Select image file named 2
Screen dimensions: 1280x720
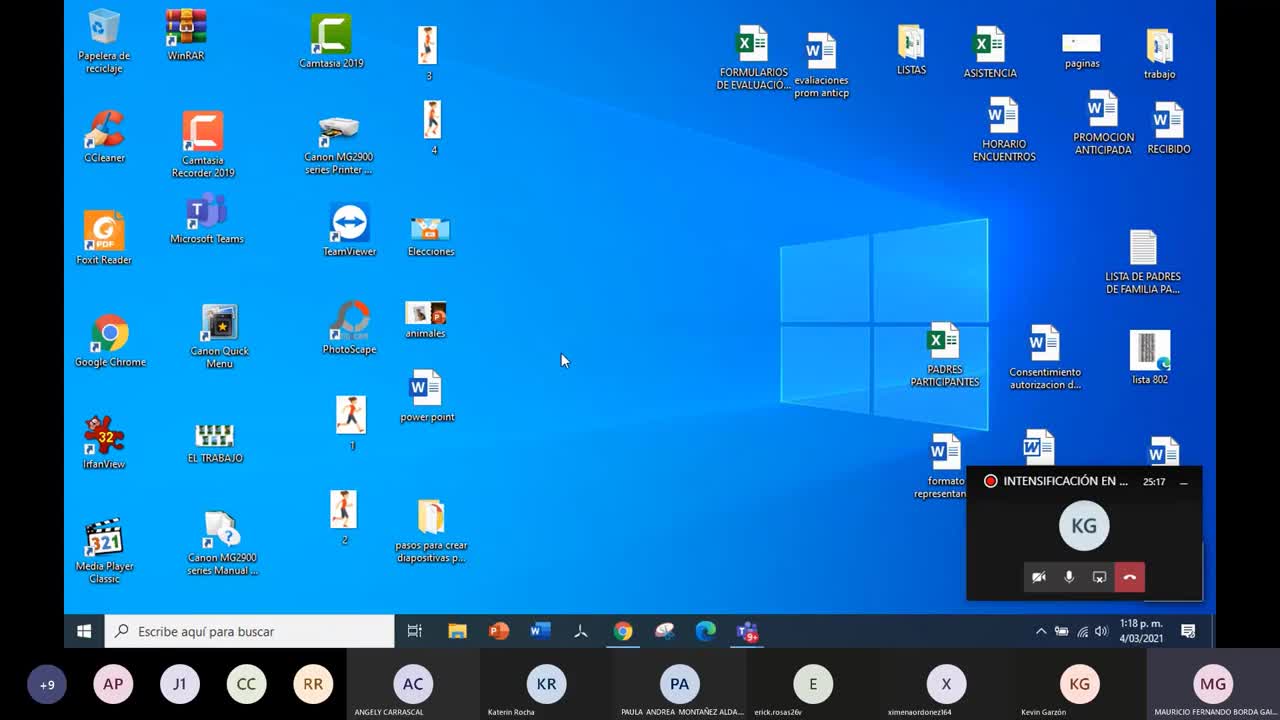tap(343, 518)
